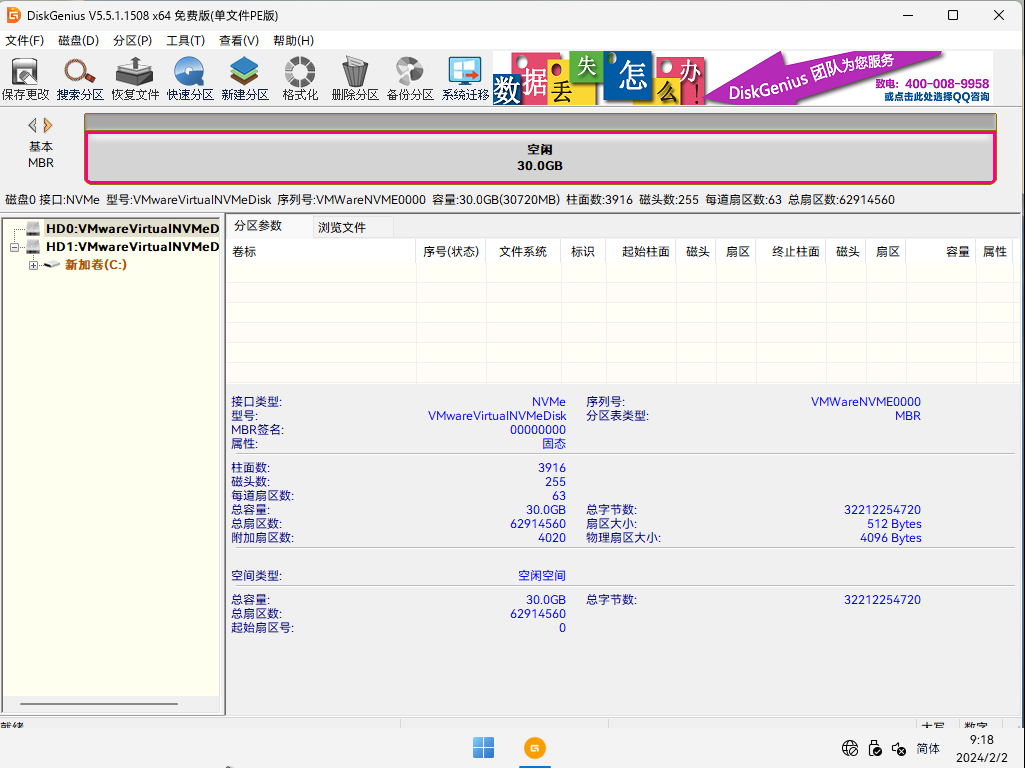Open the 帮助(H) menu
The width and height of the screenshot is (1025, 768).
click(x=294, y=41)
